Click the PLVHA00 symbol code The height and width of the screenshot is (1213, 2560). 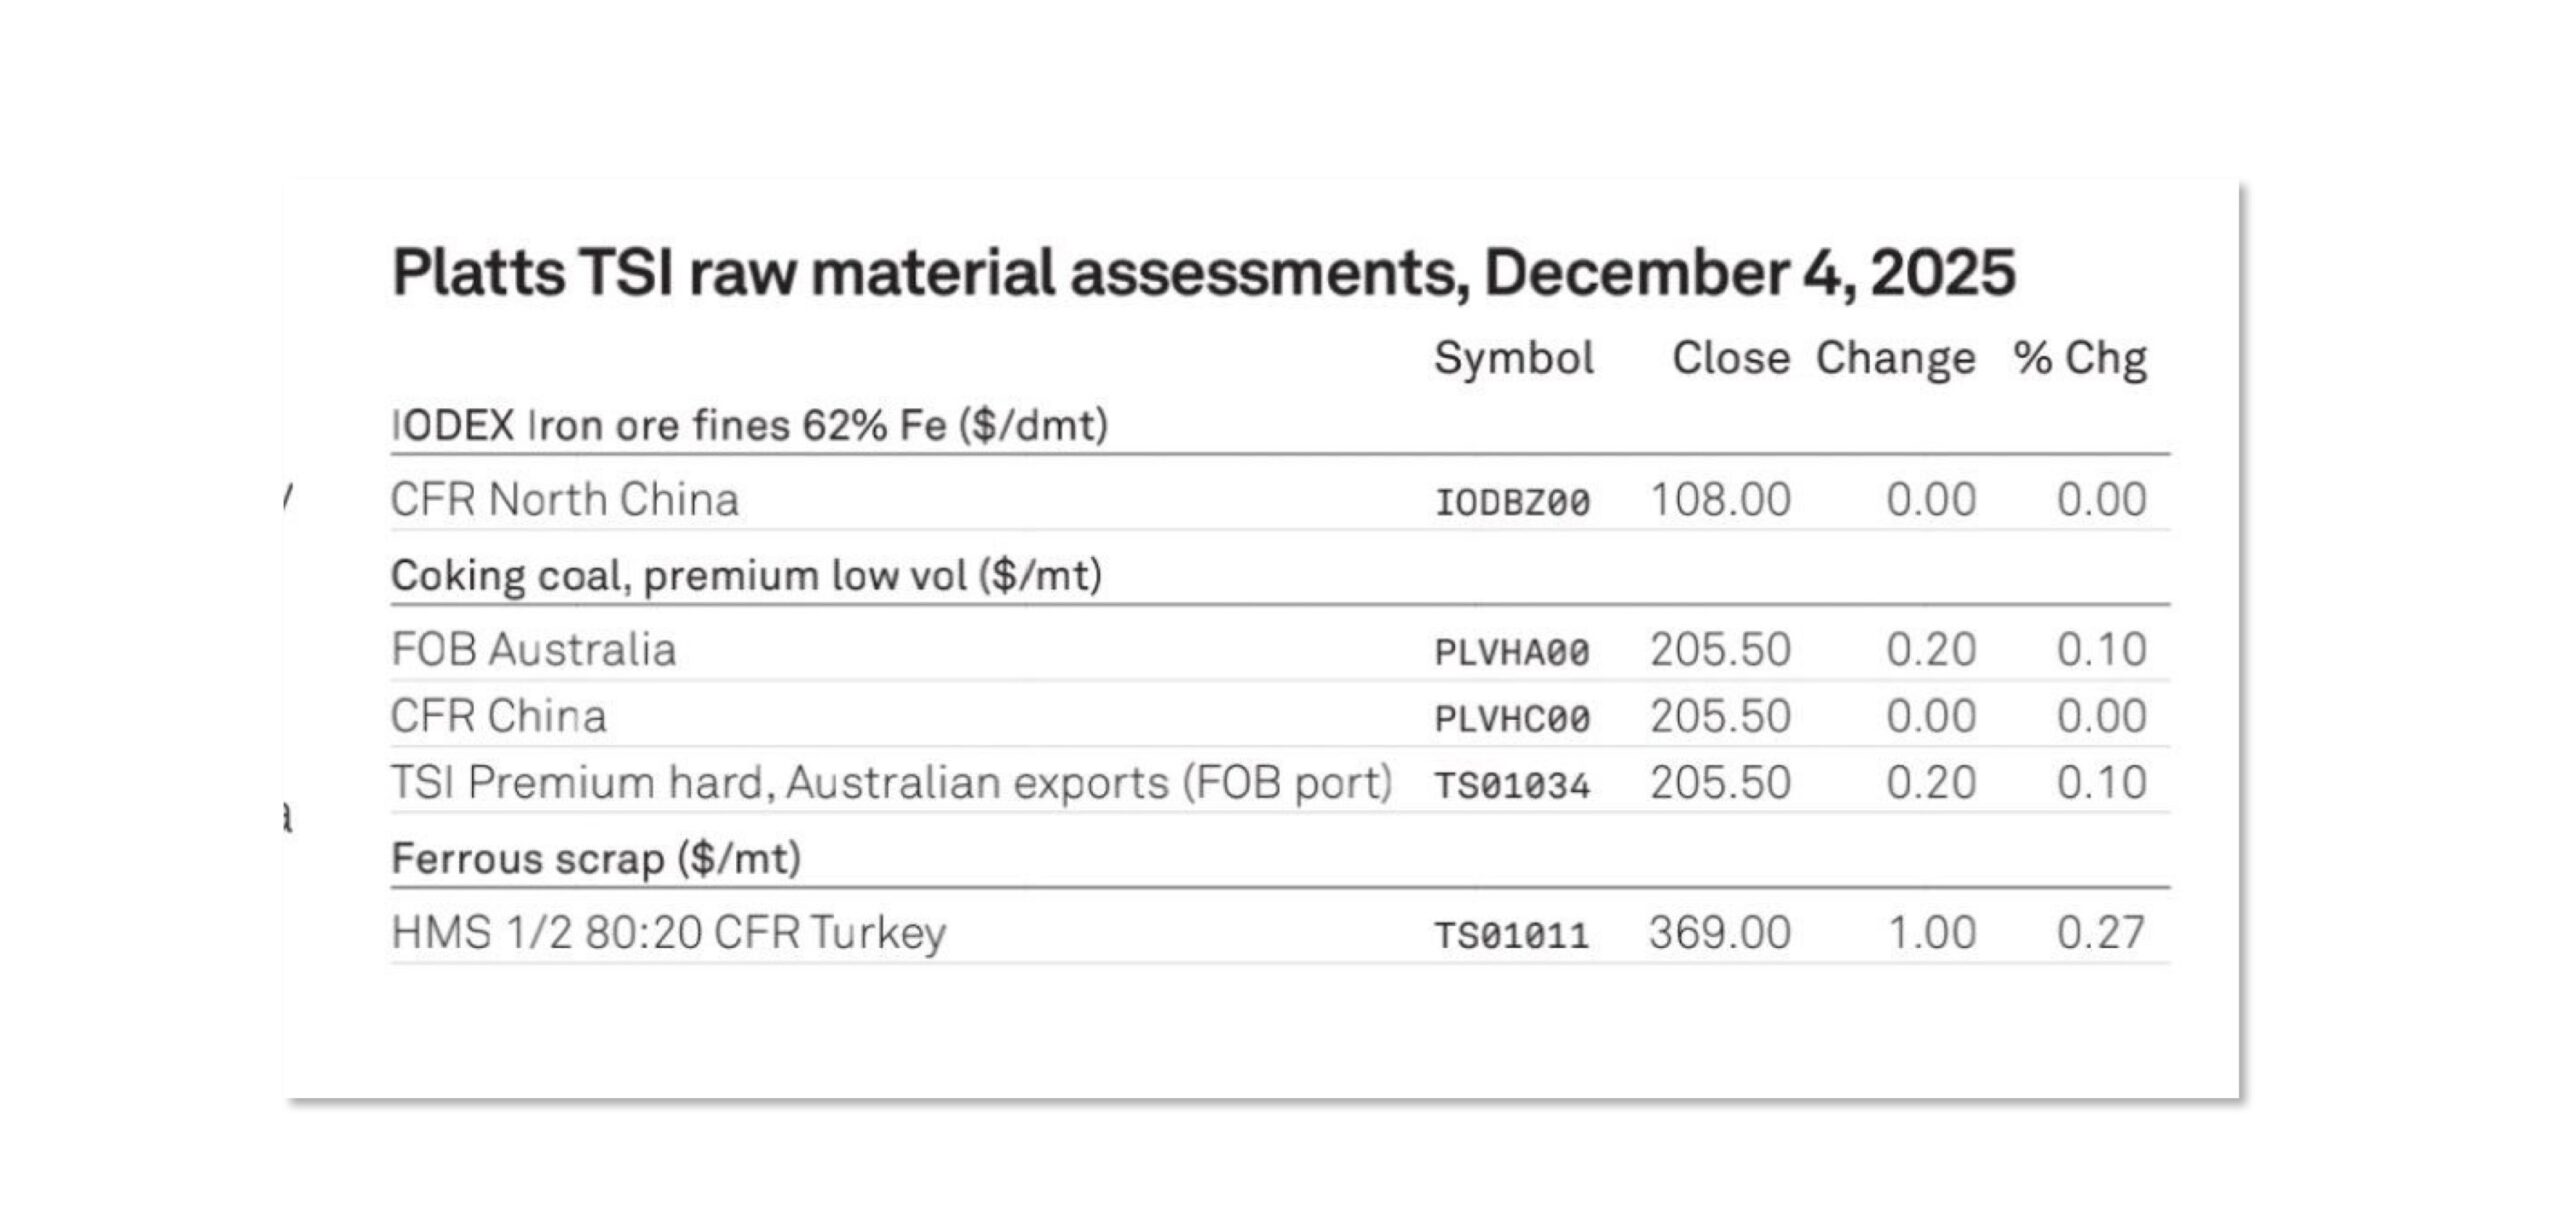[x=1512, y=653]
